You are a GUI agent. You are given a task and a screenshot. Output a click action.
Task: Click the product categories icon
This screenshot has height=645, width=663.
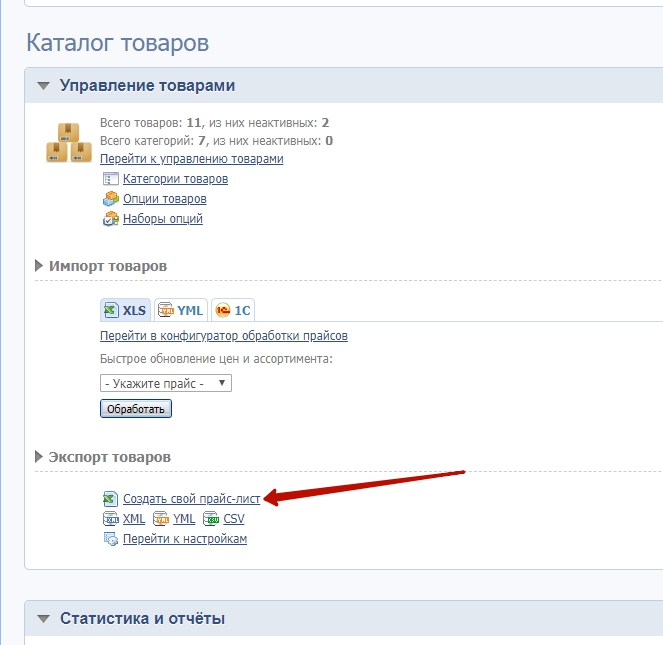click(x=111, y=179)
